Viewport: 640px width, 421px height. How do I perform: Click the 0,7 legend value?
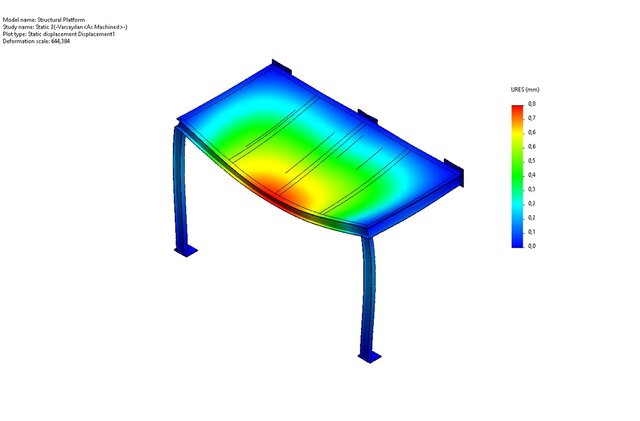[531, 118]
